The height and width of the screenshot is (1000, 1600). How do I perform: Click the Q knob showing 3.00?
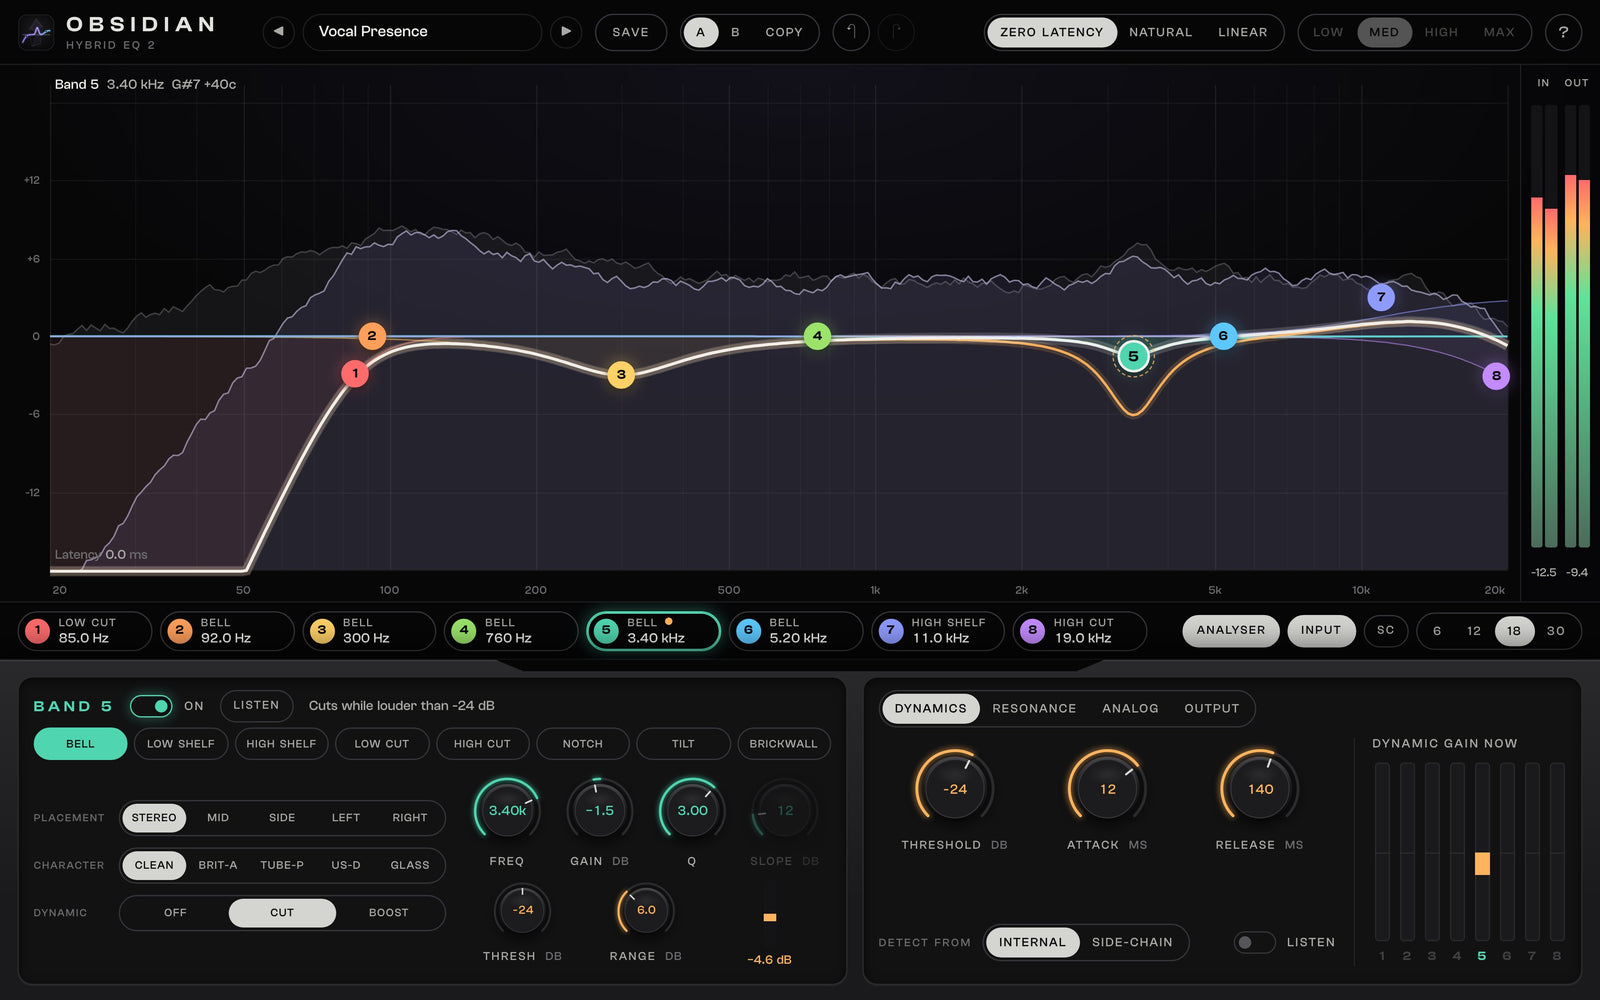point(692,811)
